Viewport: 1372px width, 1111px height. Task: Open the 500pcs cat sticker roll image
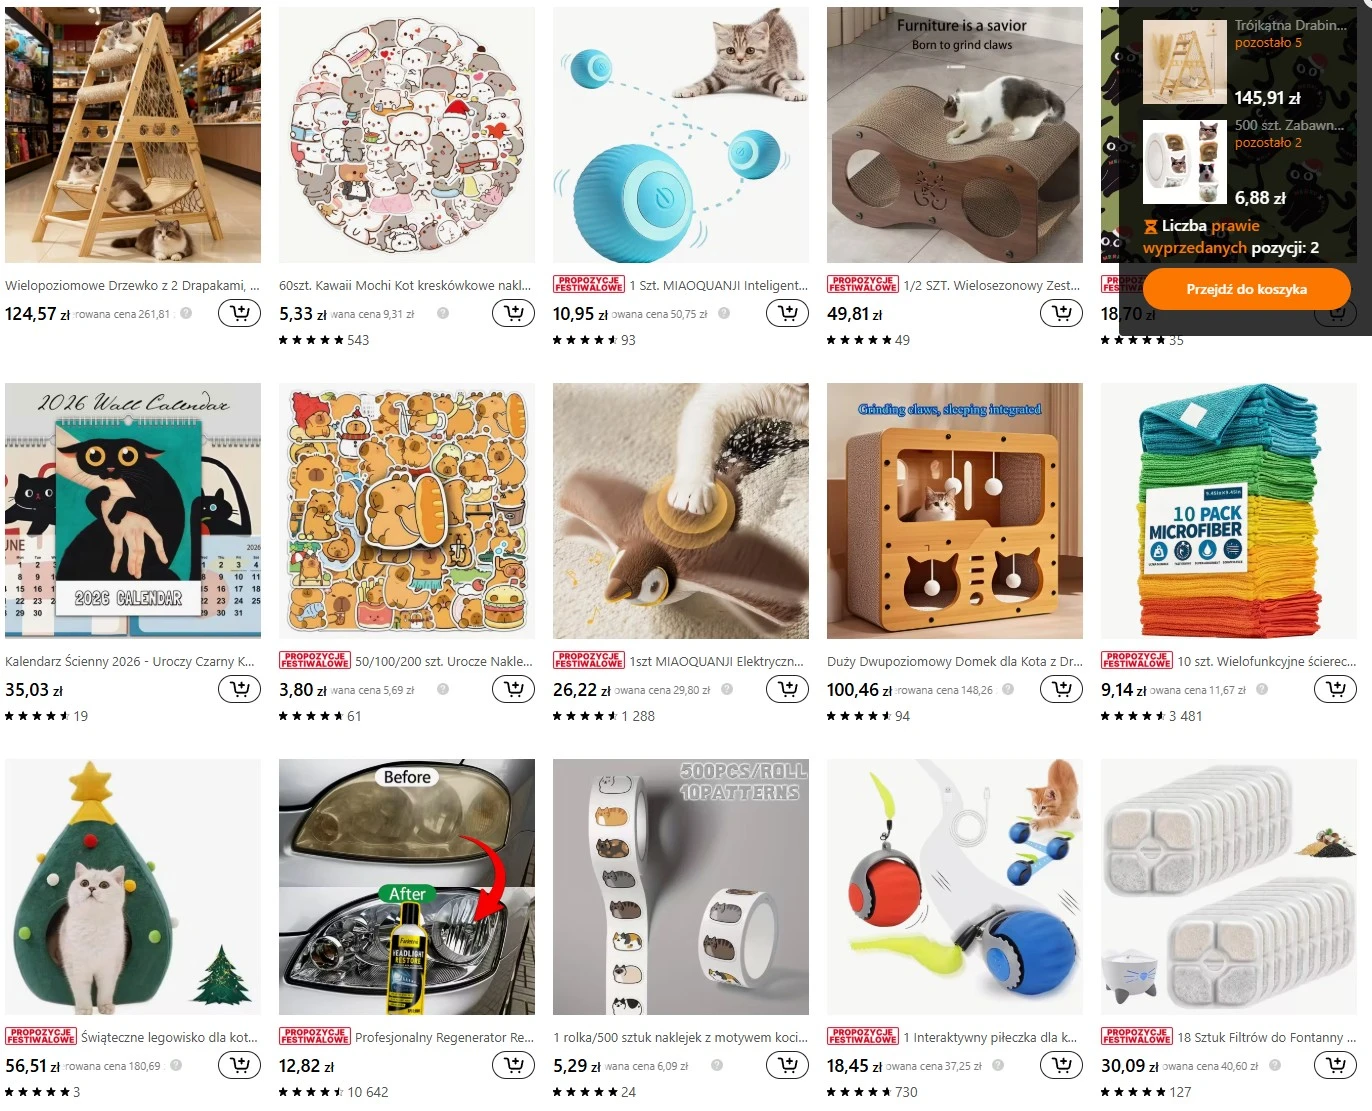click(681, 887)
